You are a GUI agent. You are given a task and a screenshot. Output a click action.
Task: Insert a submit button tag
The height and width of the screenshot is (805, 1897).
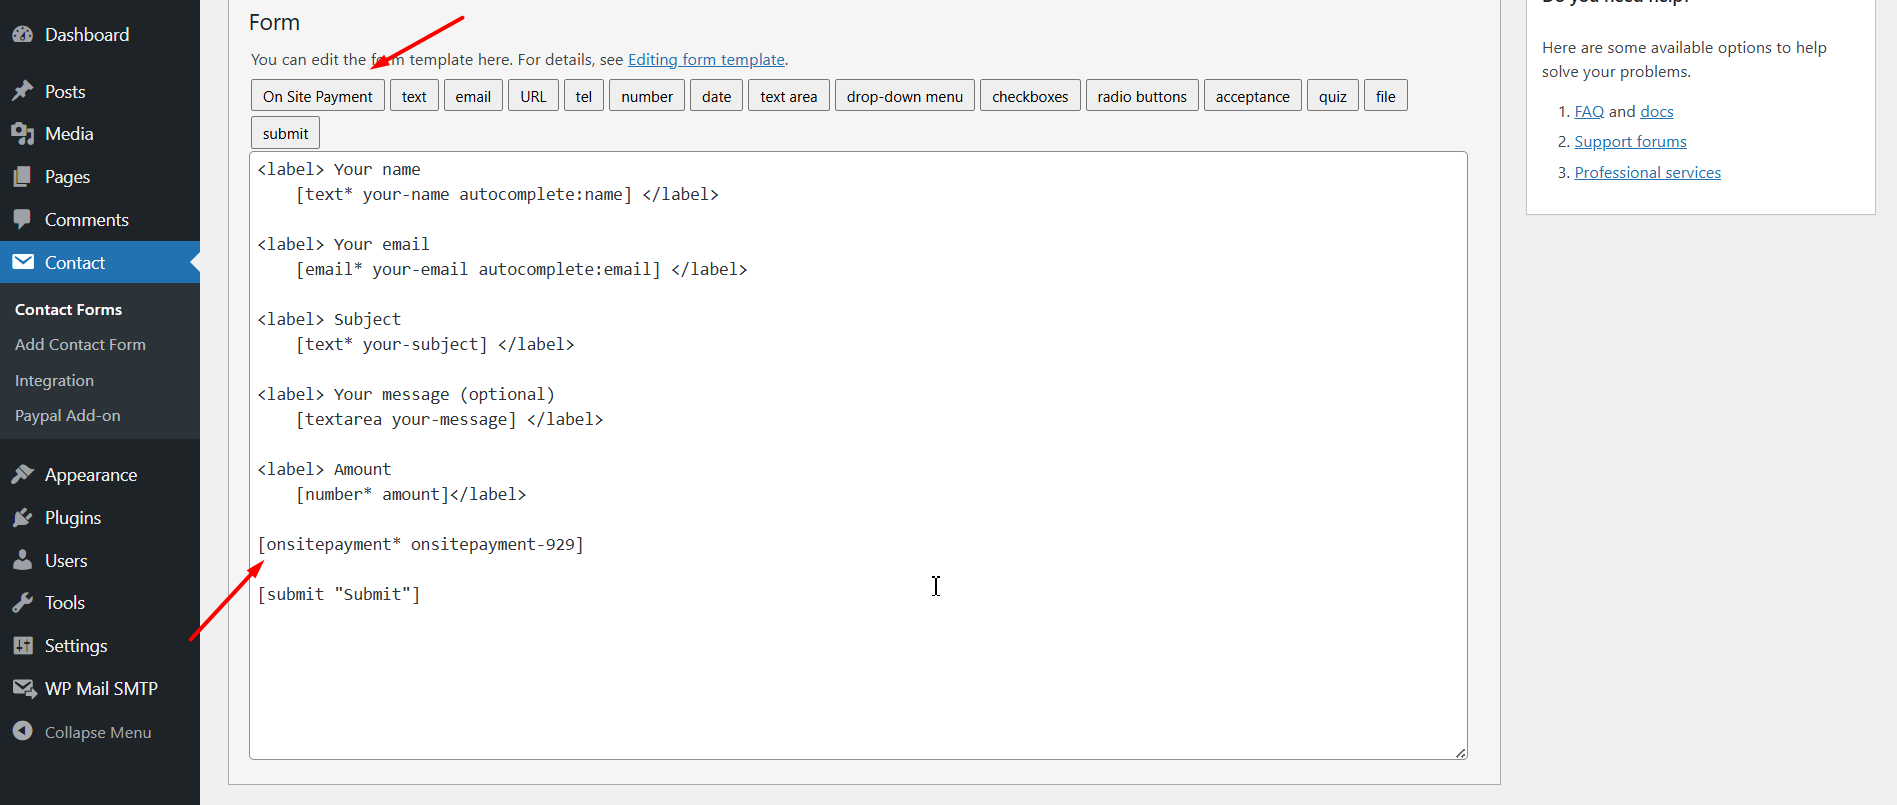point(286,133)
